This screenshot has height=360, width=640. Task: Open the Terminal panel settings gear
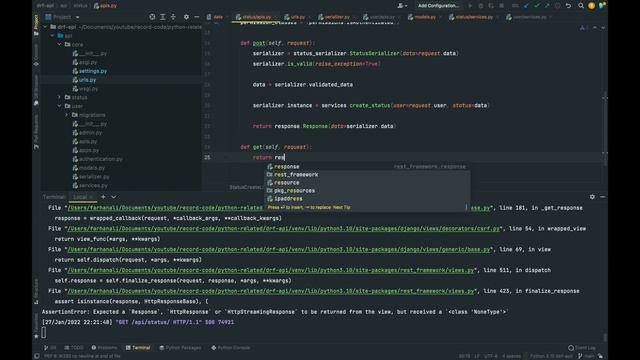click(x=592, y=197)
